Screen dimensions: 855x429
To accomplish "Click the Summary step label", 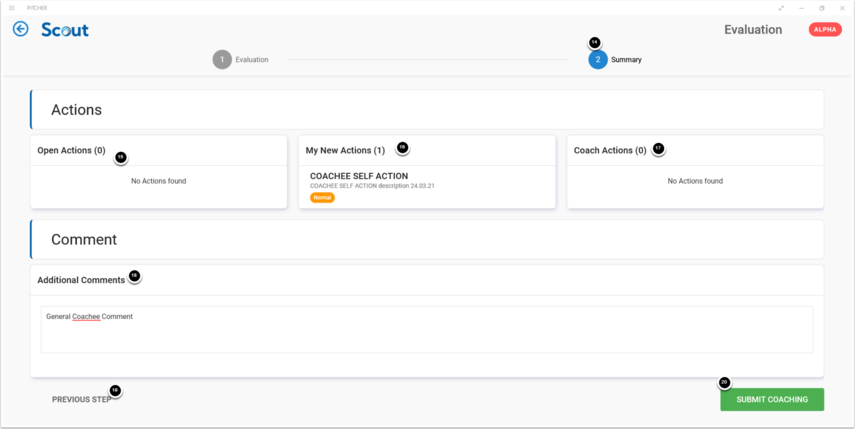I will (626, 60).
